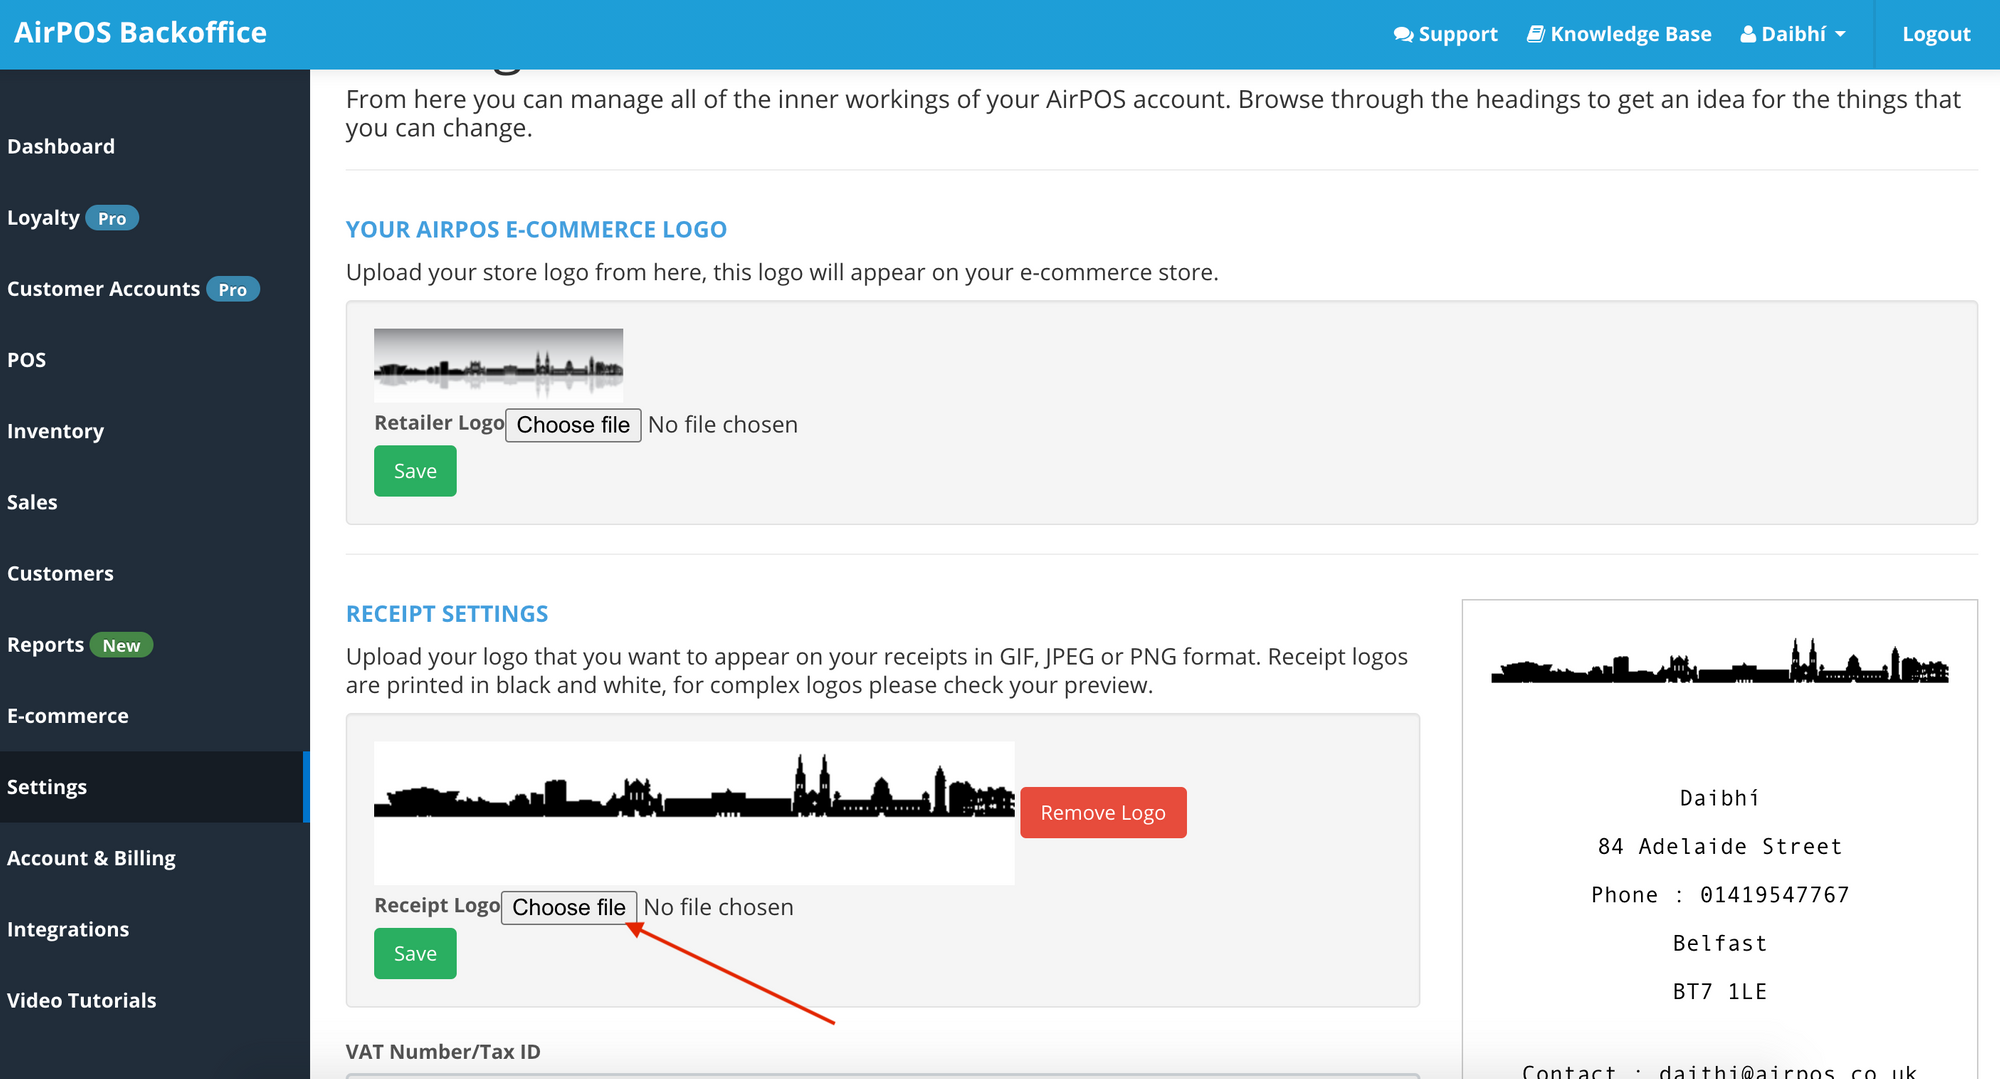Click the Pro badge beside Loyalty
Viewport: 2000px width, 1079px height.
[x=112, y=218]
